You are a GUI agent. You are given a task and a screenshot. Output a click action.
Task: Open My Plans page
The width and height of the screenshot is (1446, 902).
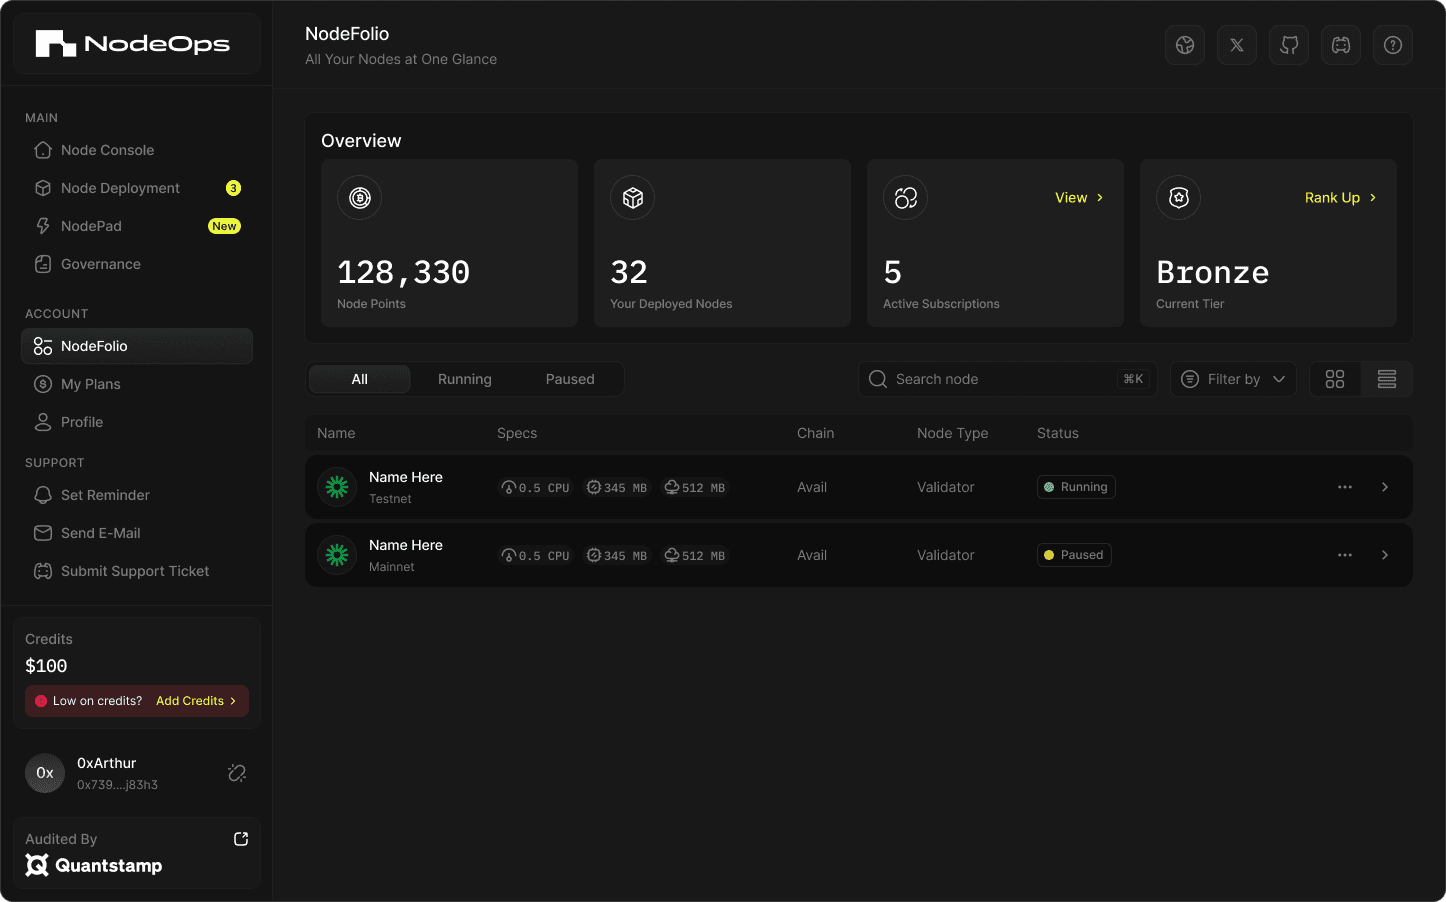137,384
